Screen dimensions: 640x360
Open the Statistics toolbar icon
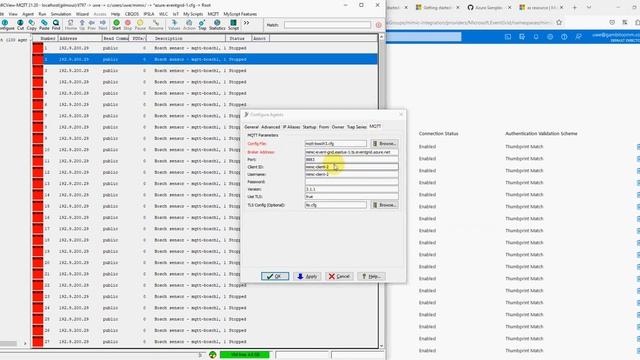217,25
